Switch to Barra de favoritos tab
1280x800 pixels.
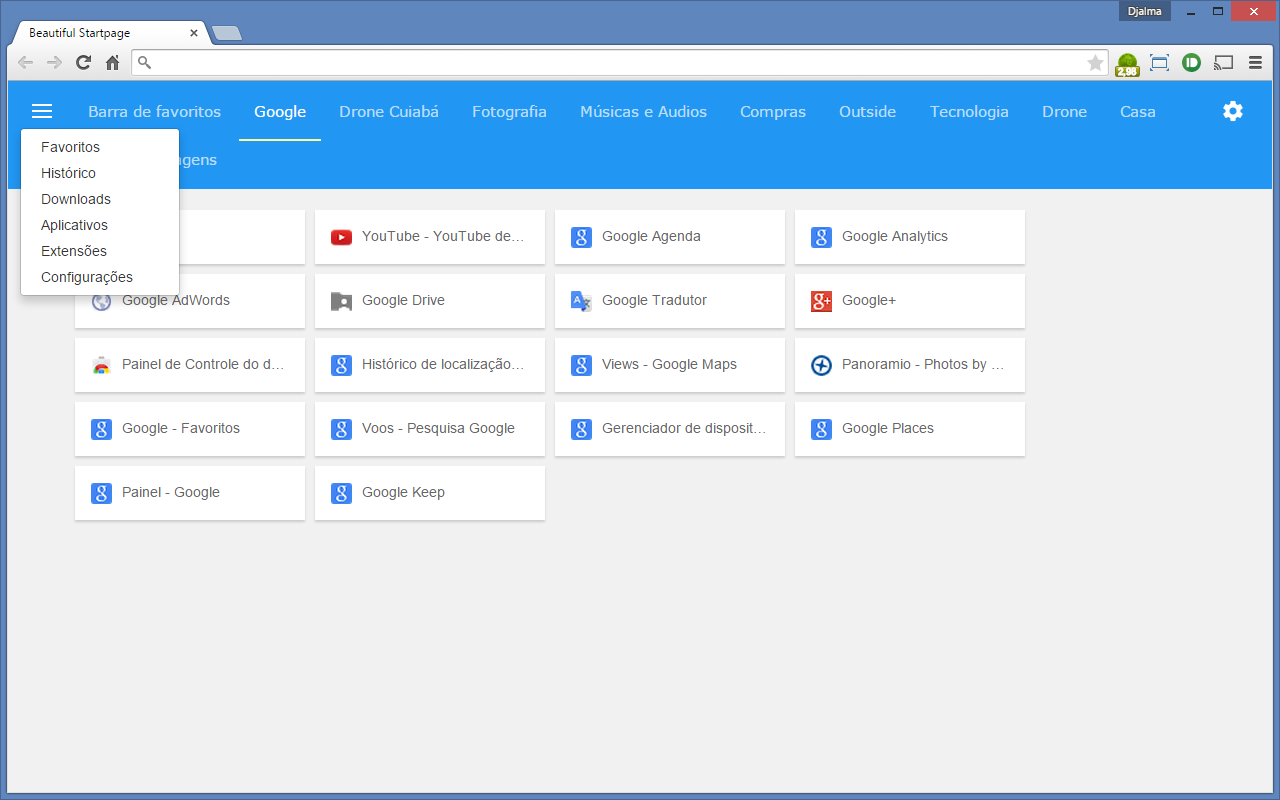click(x=154, y=112)
